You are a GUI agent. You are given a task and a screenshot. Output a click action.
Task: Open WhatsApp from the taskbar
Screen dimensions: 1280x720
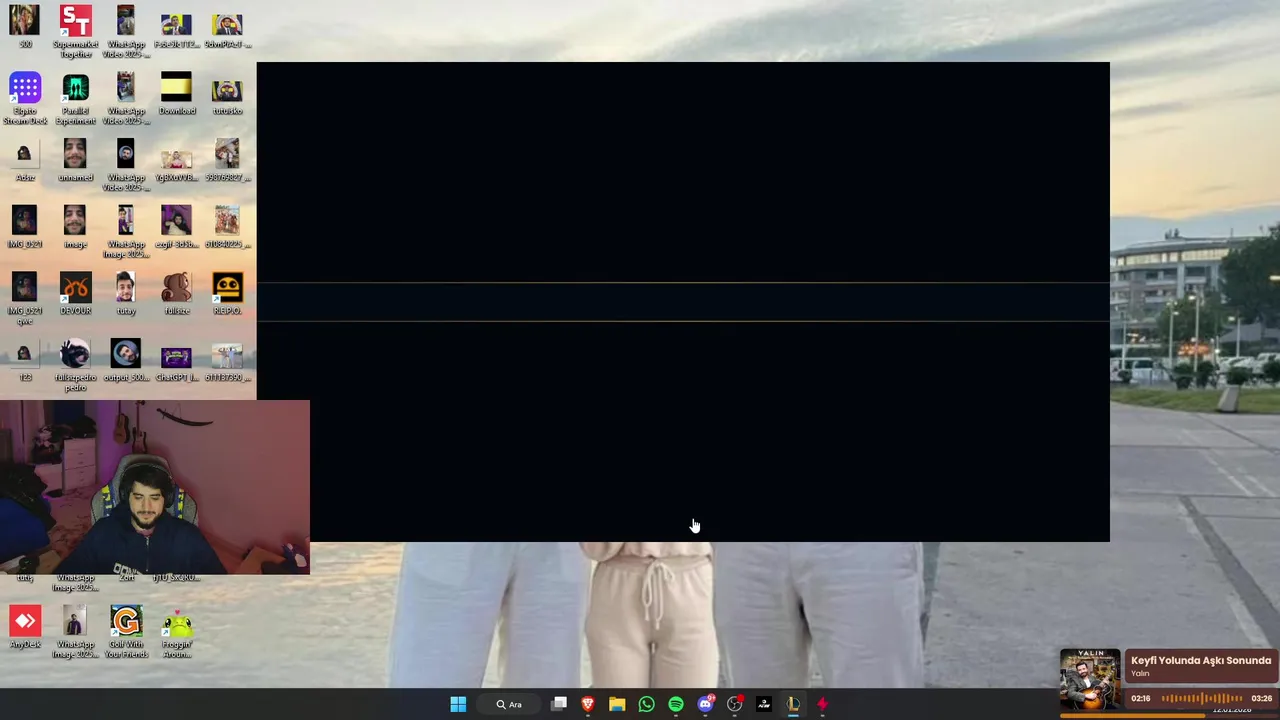646,704
